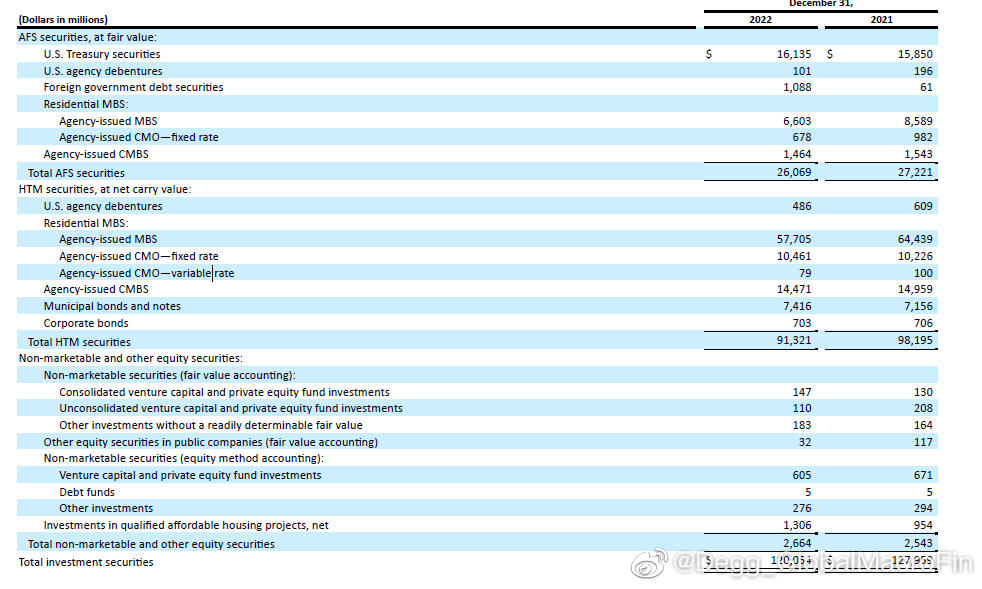
Task: Click value 183 for investments without determinable value
Action: point(802,425)
